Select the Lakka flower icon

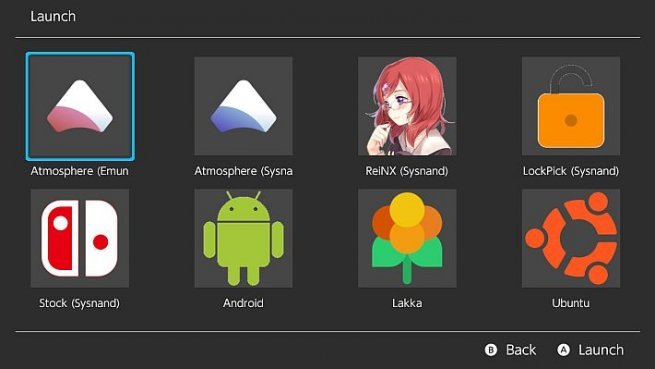(x=407, y=238)
